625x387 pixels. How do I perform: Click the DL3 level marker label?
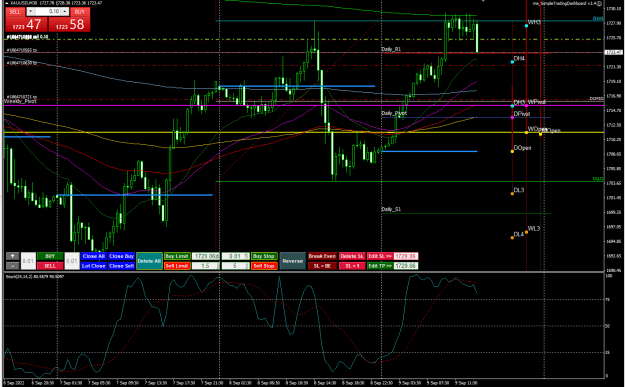(x=519, y=190)
